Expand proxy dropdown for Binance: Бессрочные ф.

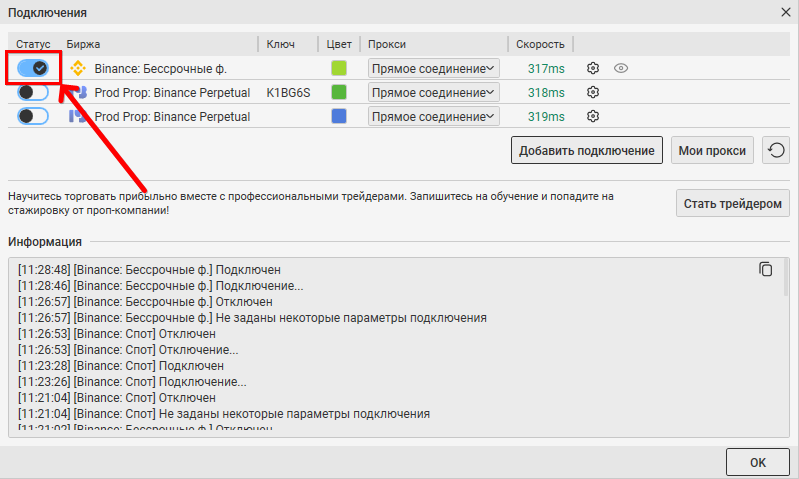(433, 68)
